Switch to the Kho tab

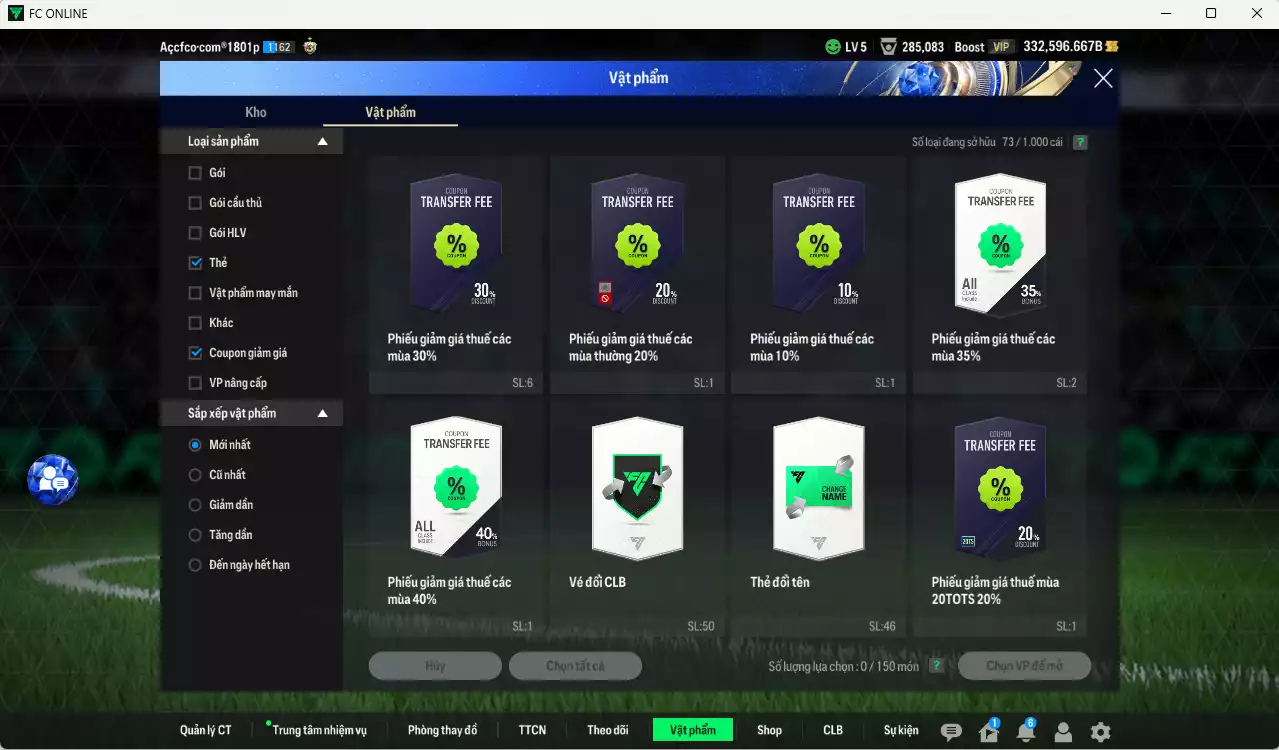click(x=256, y=112)
